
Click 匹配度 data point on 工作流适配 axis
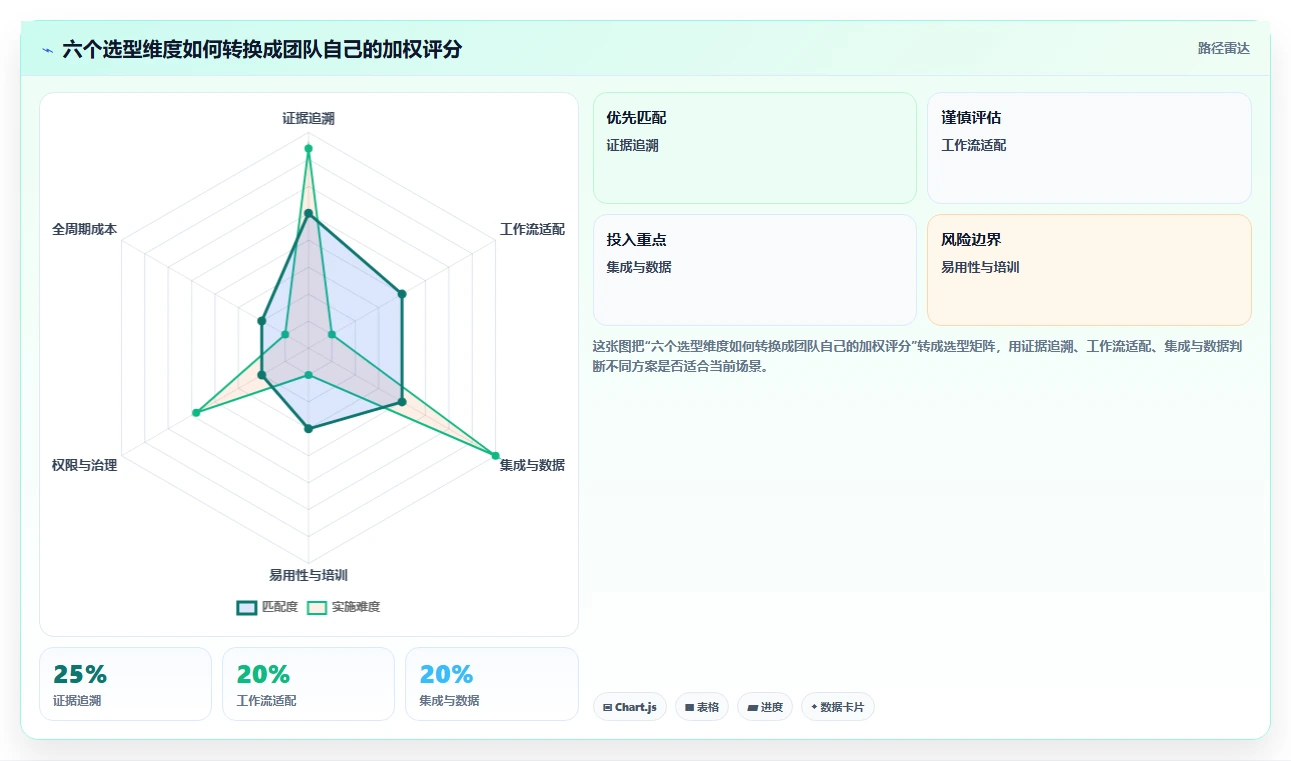pos(402,294)
